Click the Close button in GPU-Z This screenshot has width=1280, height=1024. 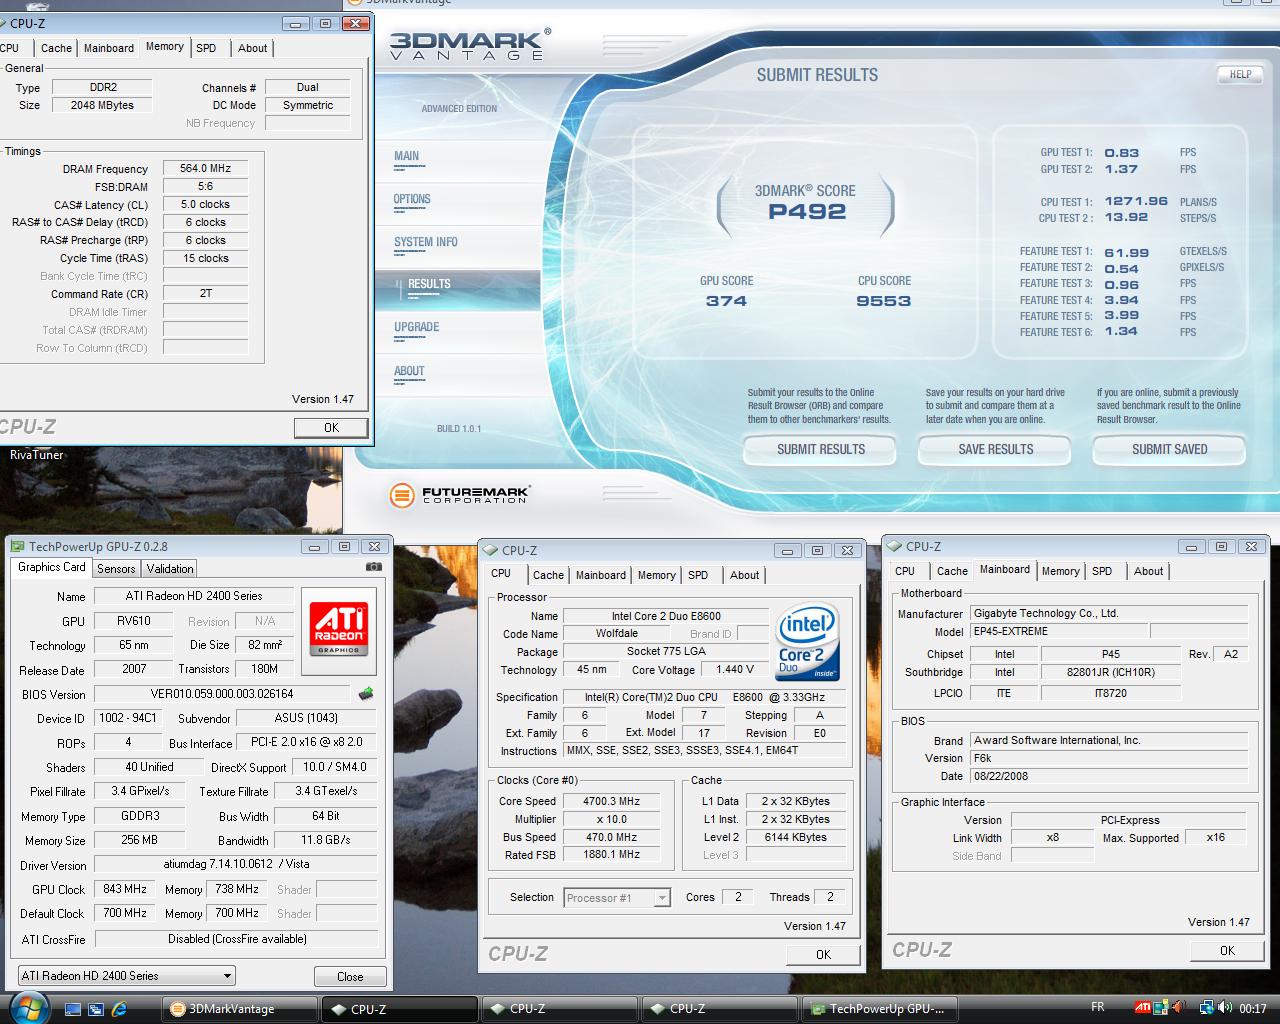tap(350, 977)
